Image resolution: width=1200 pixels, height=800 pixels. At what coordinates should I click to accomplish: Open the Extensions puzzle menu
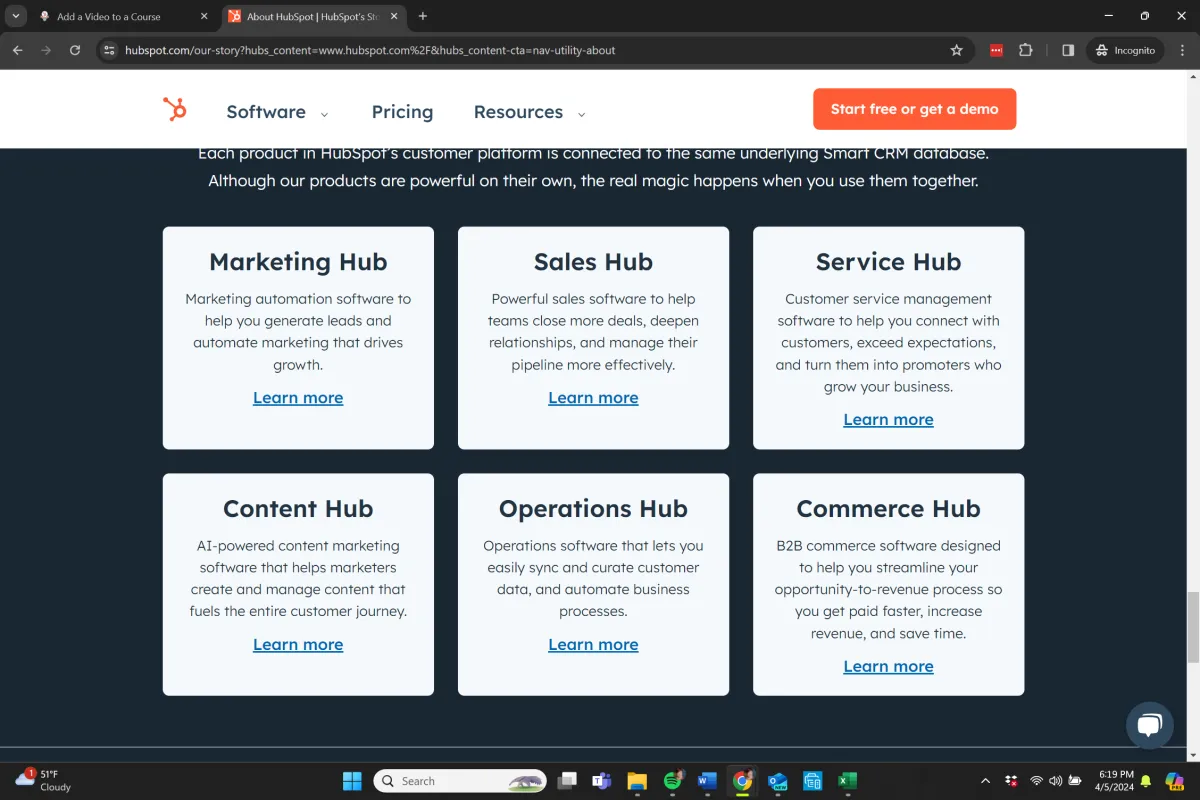[1026, 50]
